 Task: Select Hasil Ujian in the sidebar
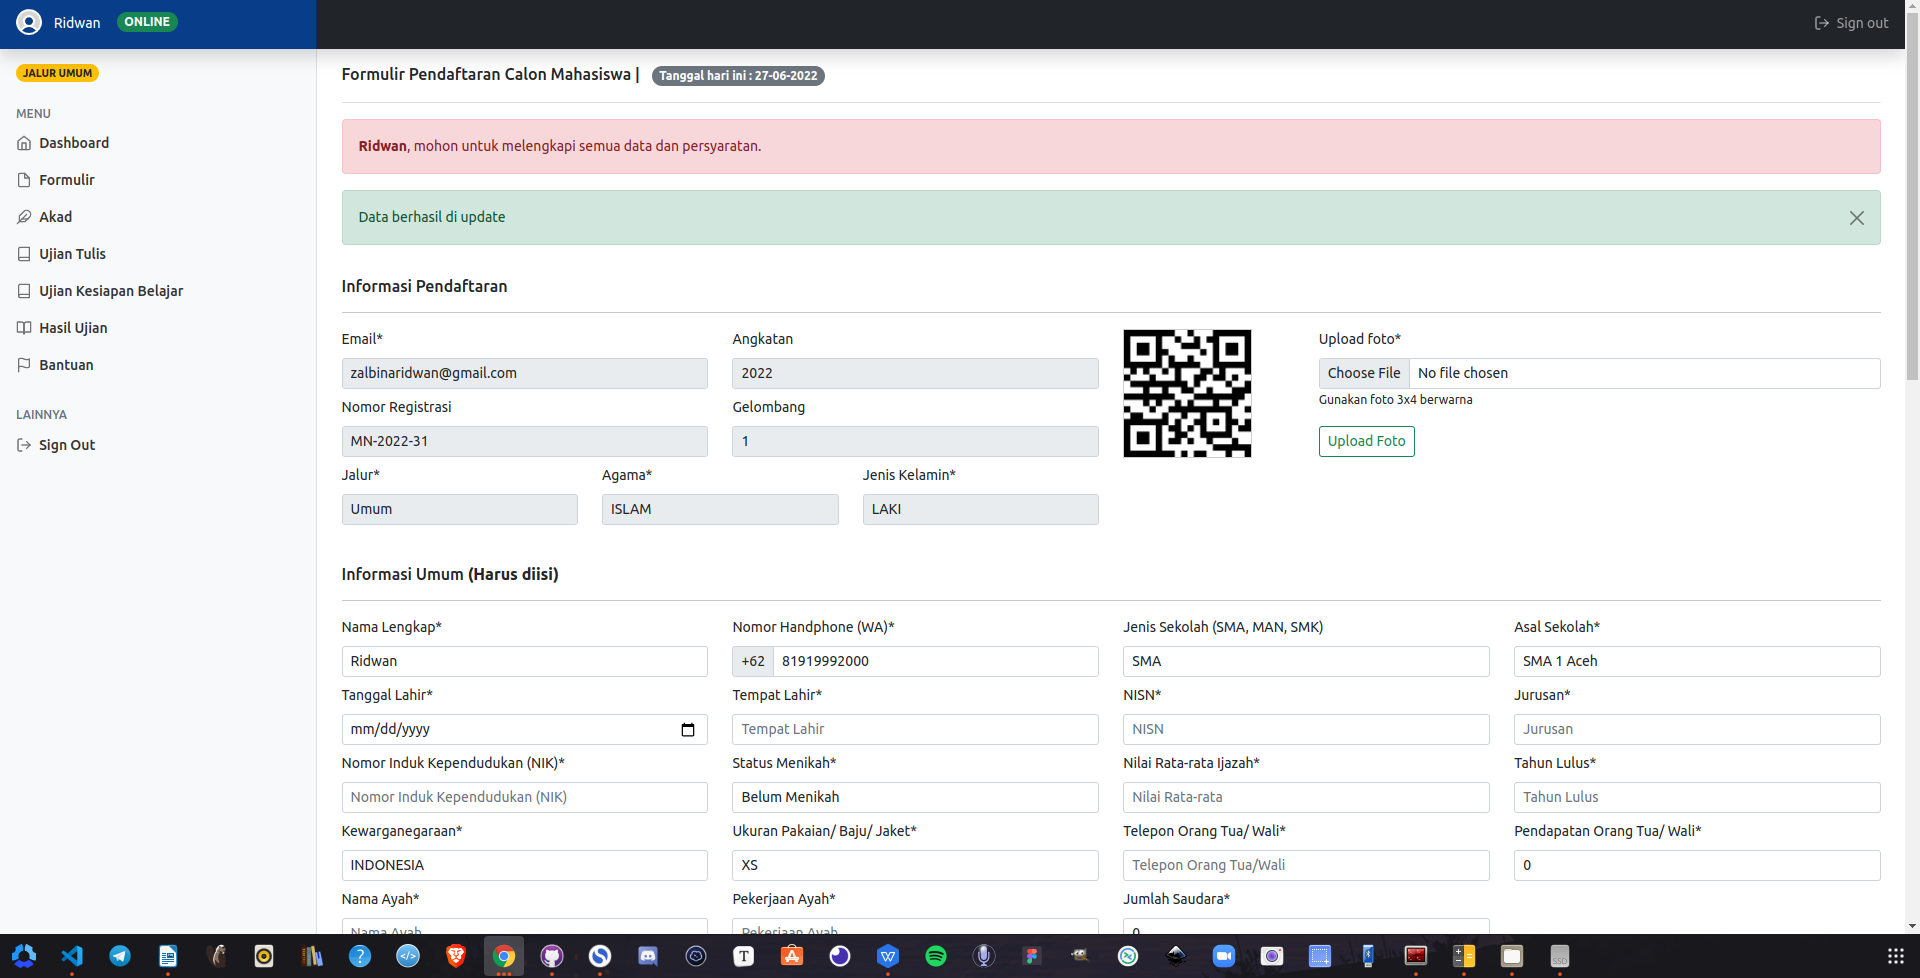(73, 328)
